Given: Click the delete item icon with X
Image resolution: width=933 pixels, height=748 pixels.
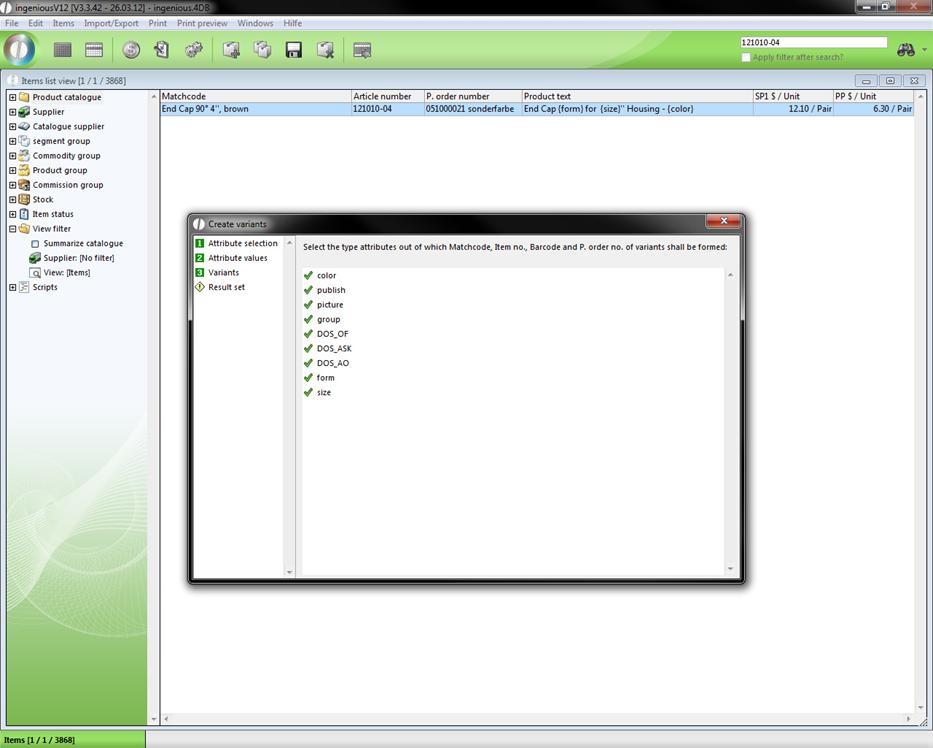Looking at the screenshot, I should [x=325, y=50].
